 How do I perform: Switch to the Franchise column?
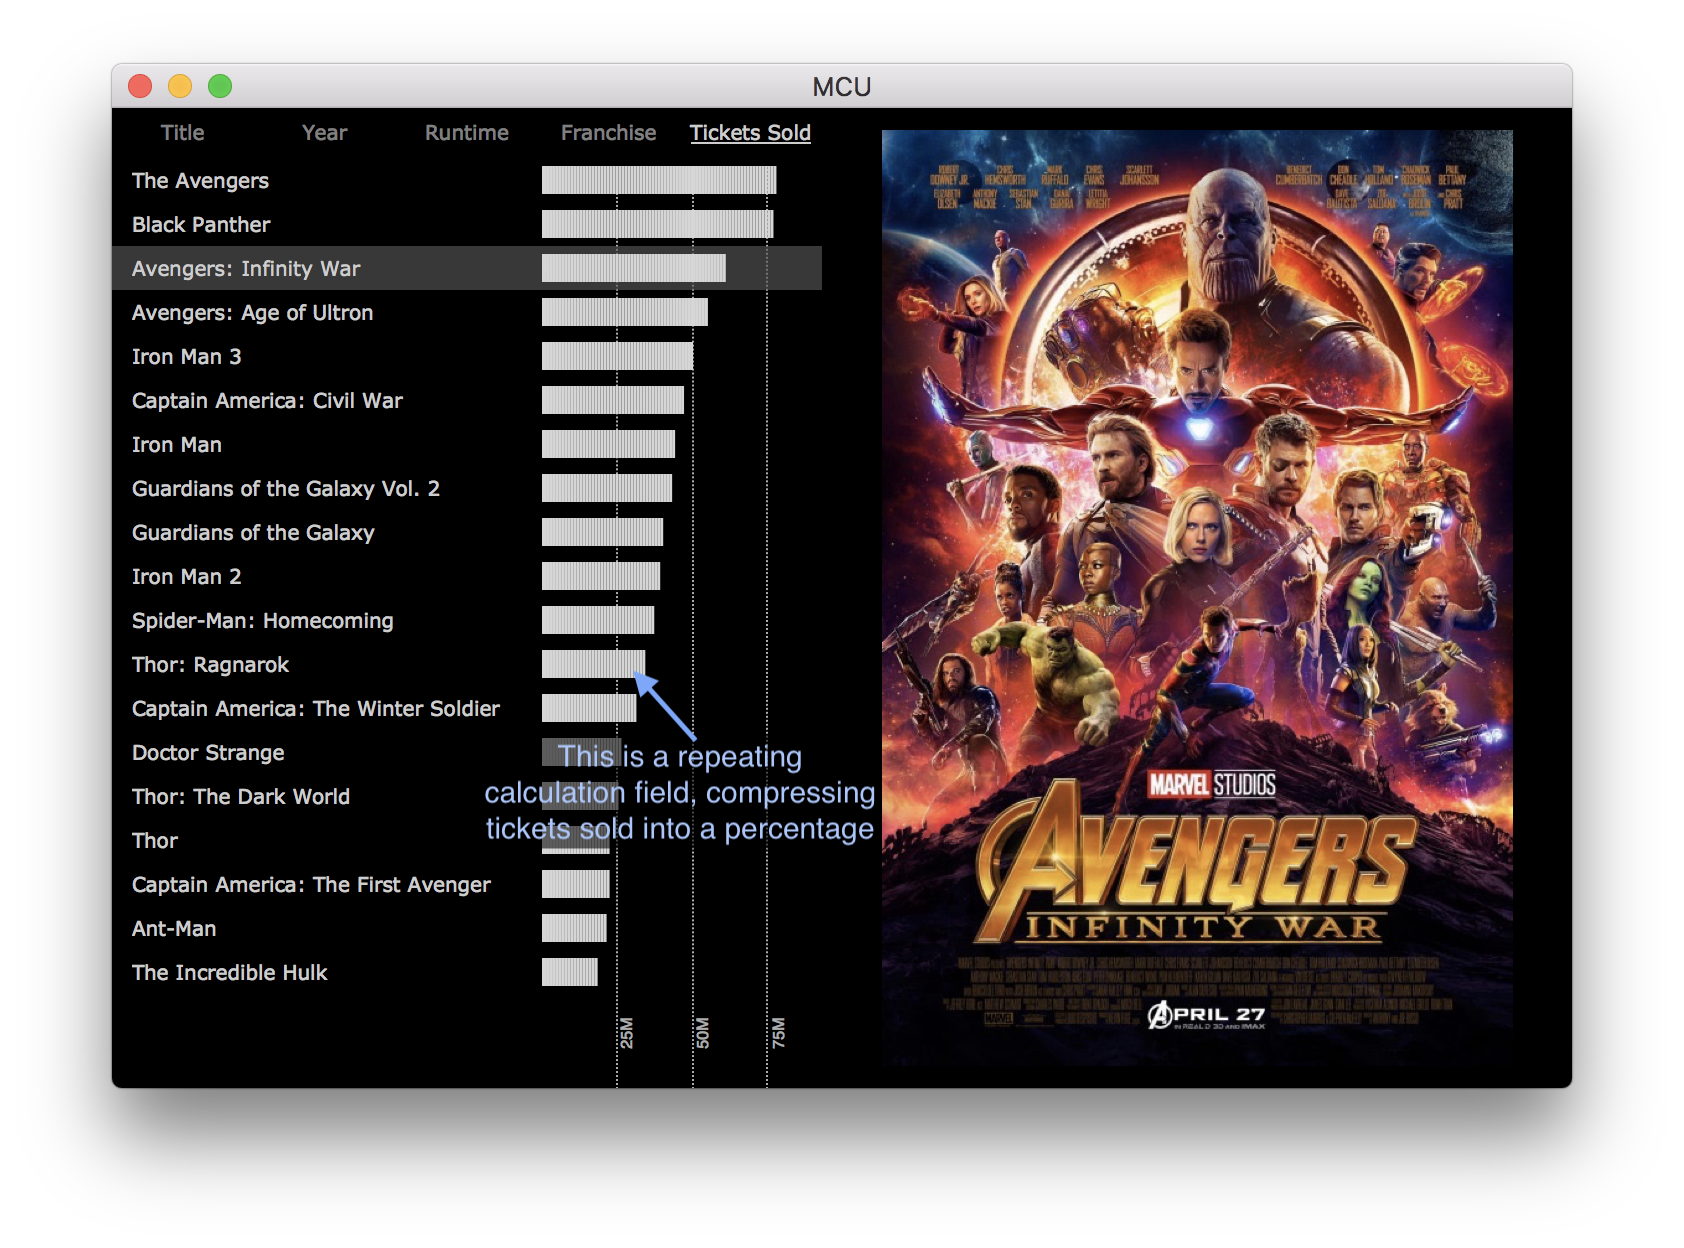608,133
